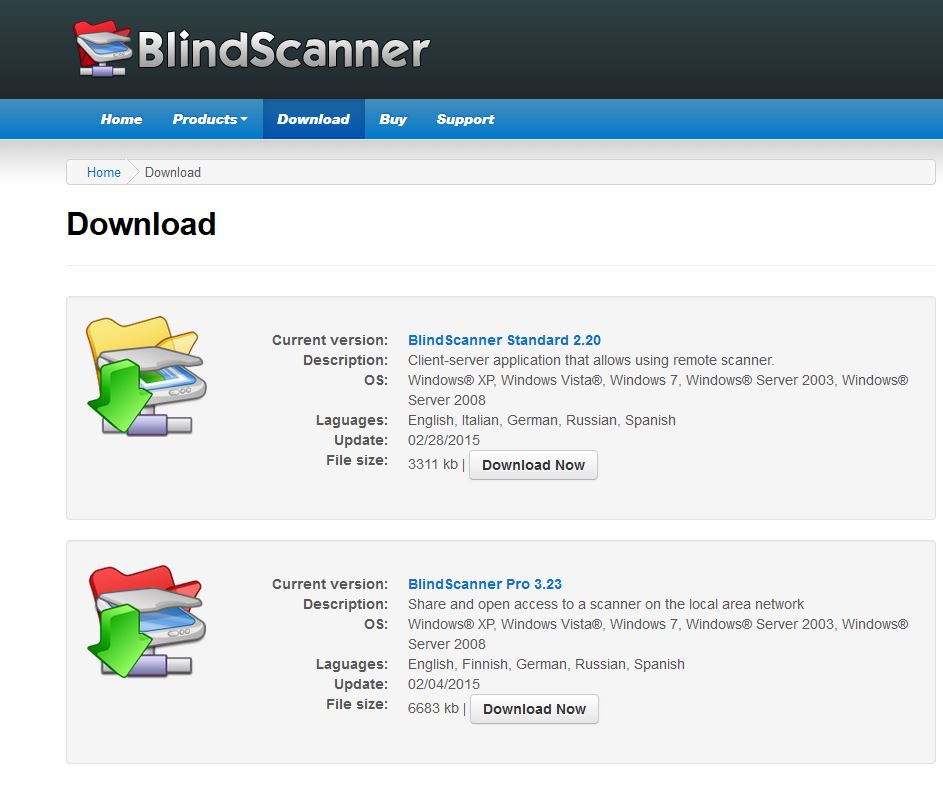Screen dimensions: 943x792
Task: Expand the Products chevron in navigation
Action: point(242,119)
